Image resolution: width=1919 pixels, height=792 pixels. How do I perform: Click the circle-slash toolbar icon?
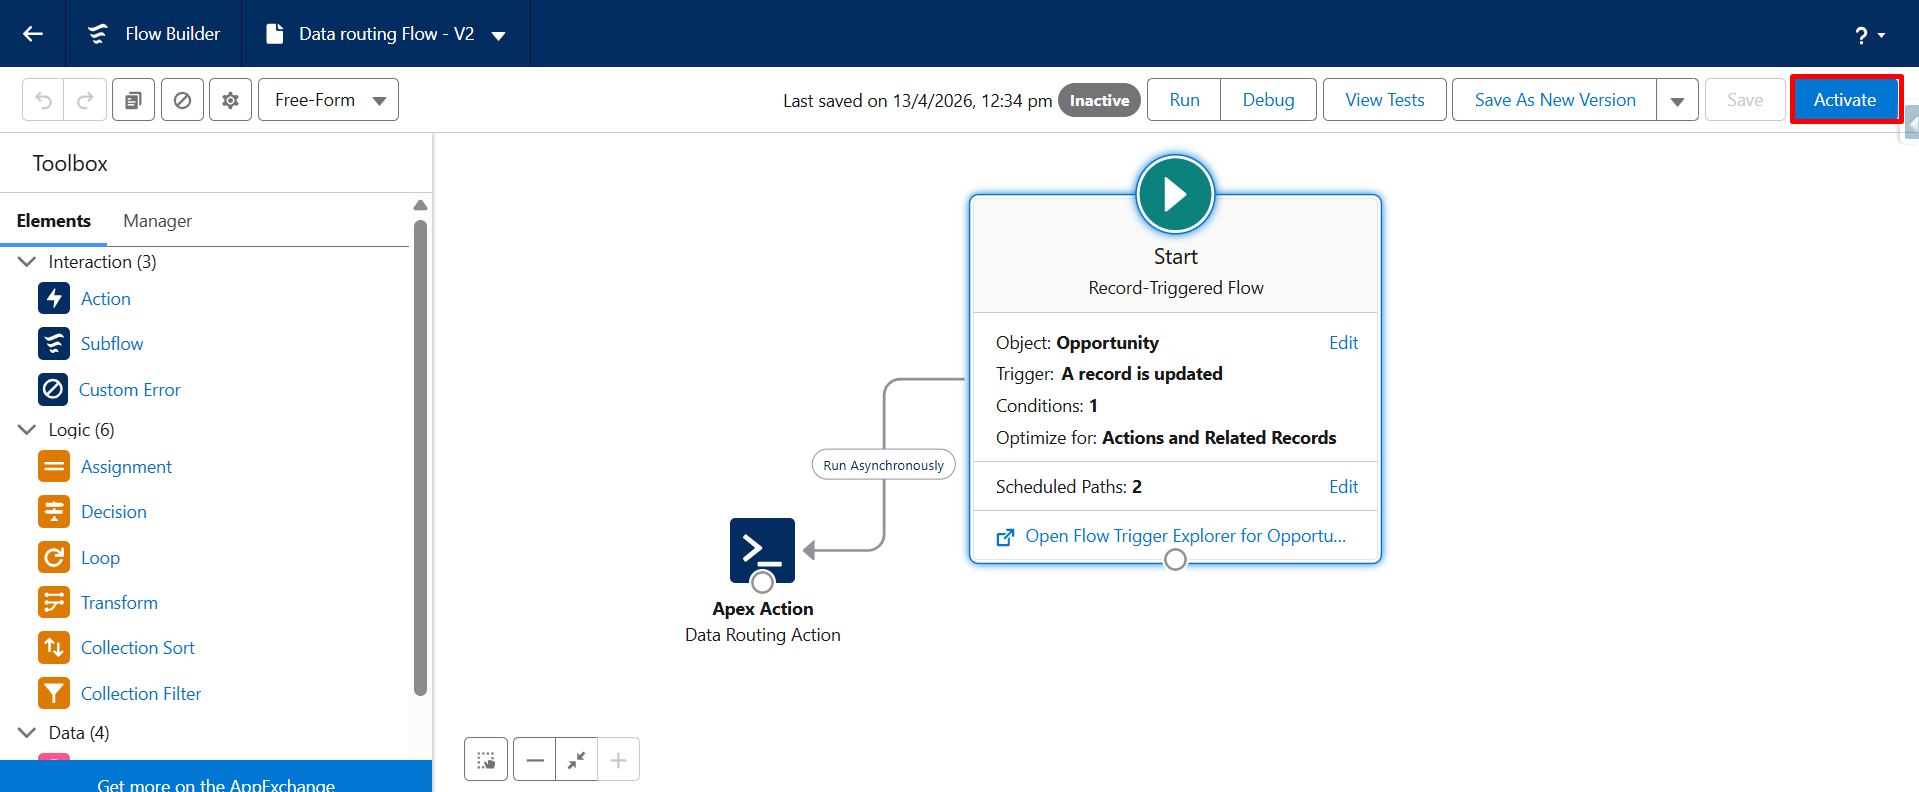click(182, 100)
